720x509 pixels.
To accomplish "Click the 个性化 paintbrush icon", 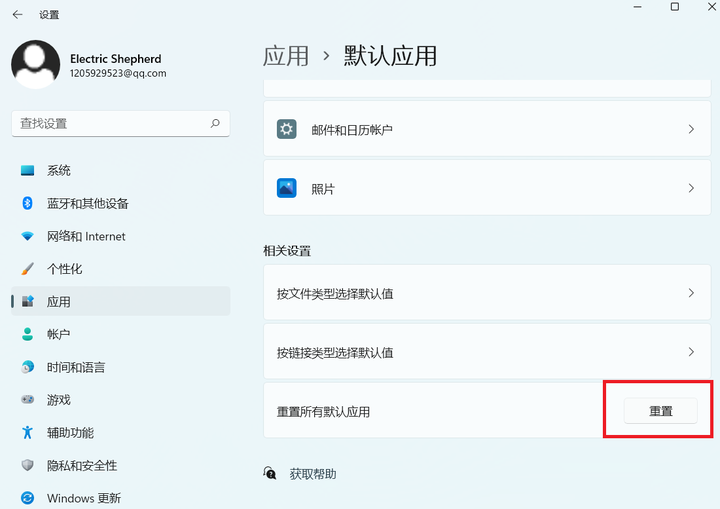I will (x=28, y=269).
